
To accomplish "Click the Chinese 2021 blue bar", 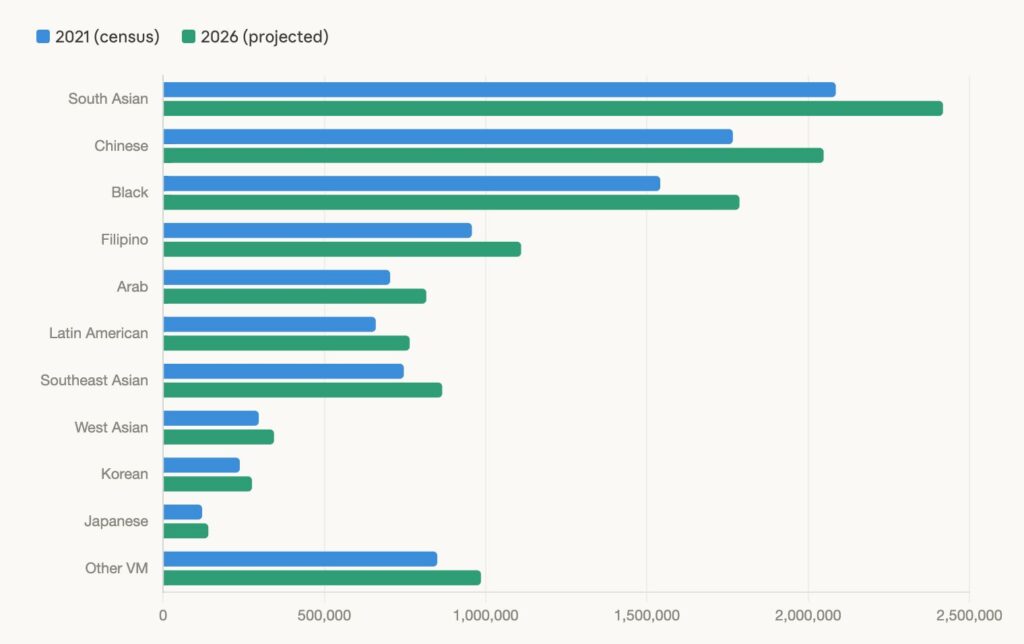I will (x=447, y=137).
